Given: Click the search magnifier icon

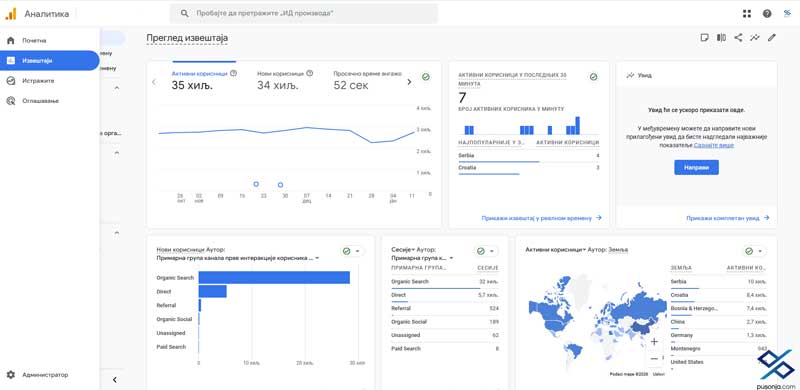Looking at the screenshot, I should (185, 14).
